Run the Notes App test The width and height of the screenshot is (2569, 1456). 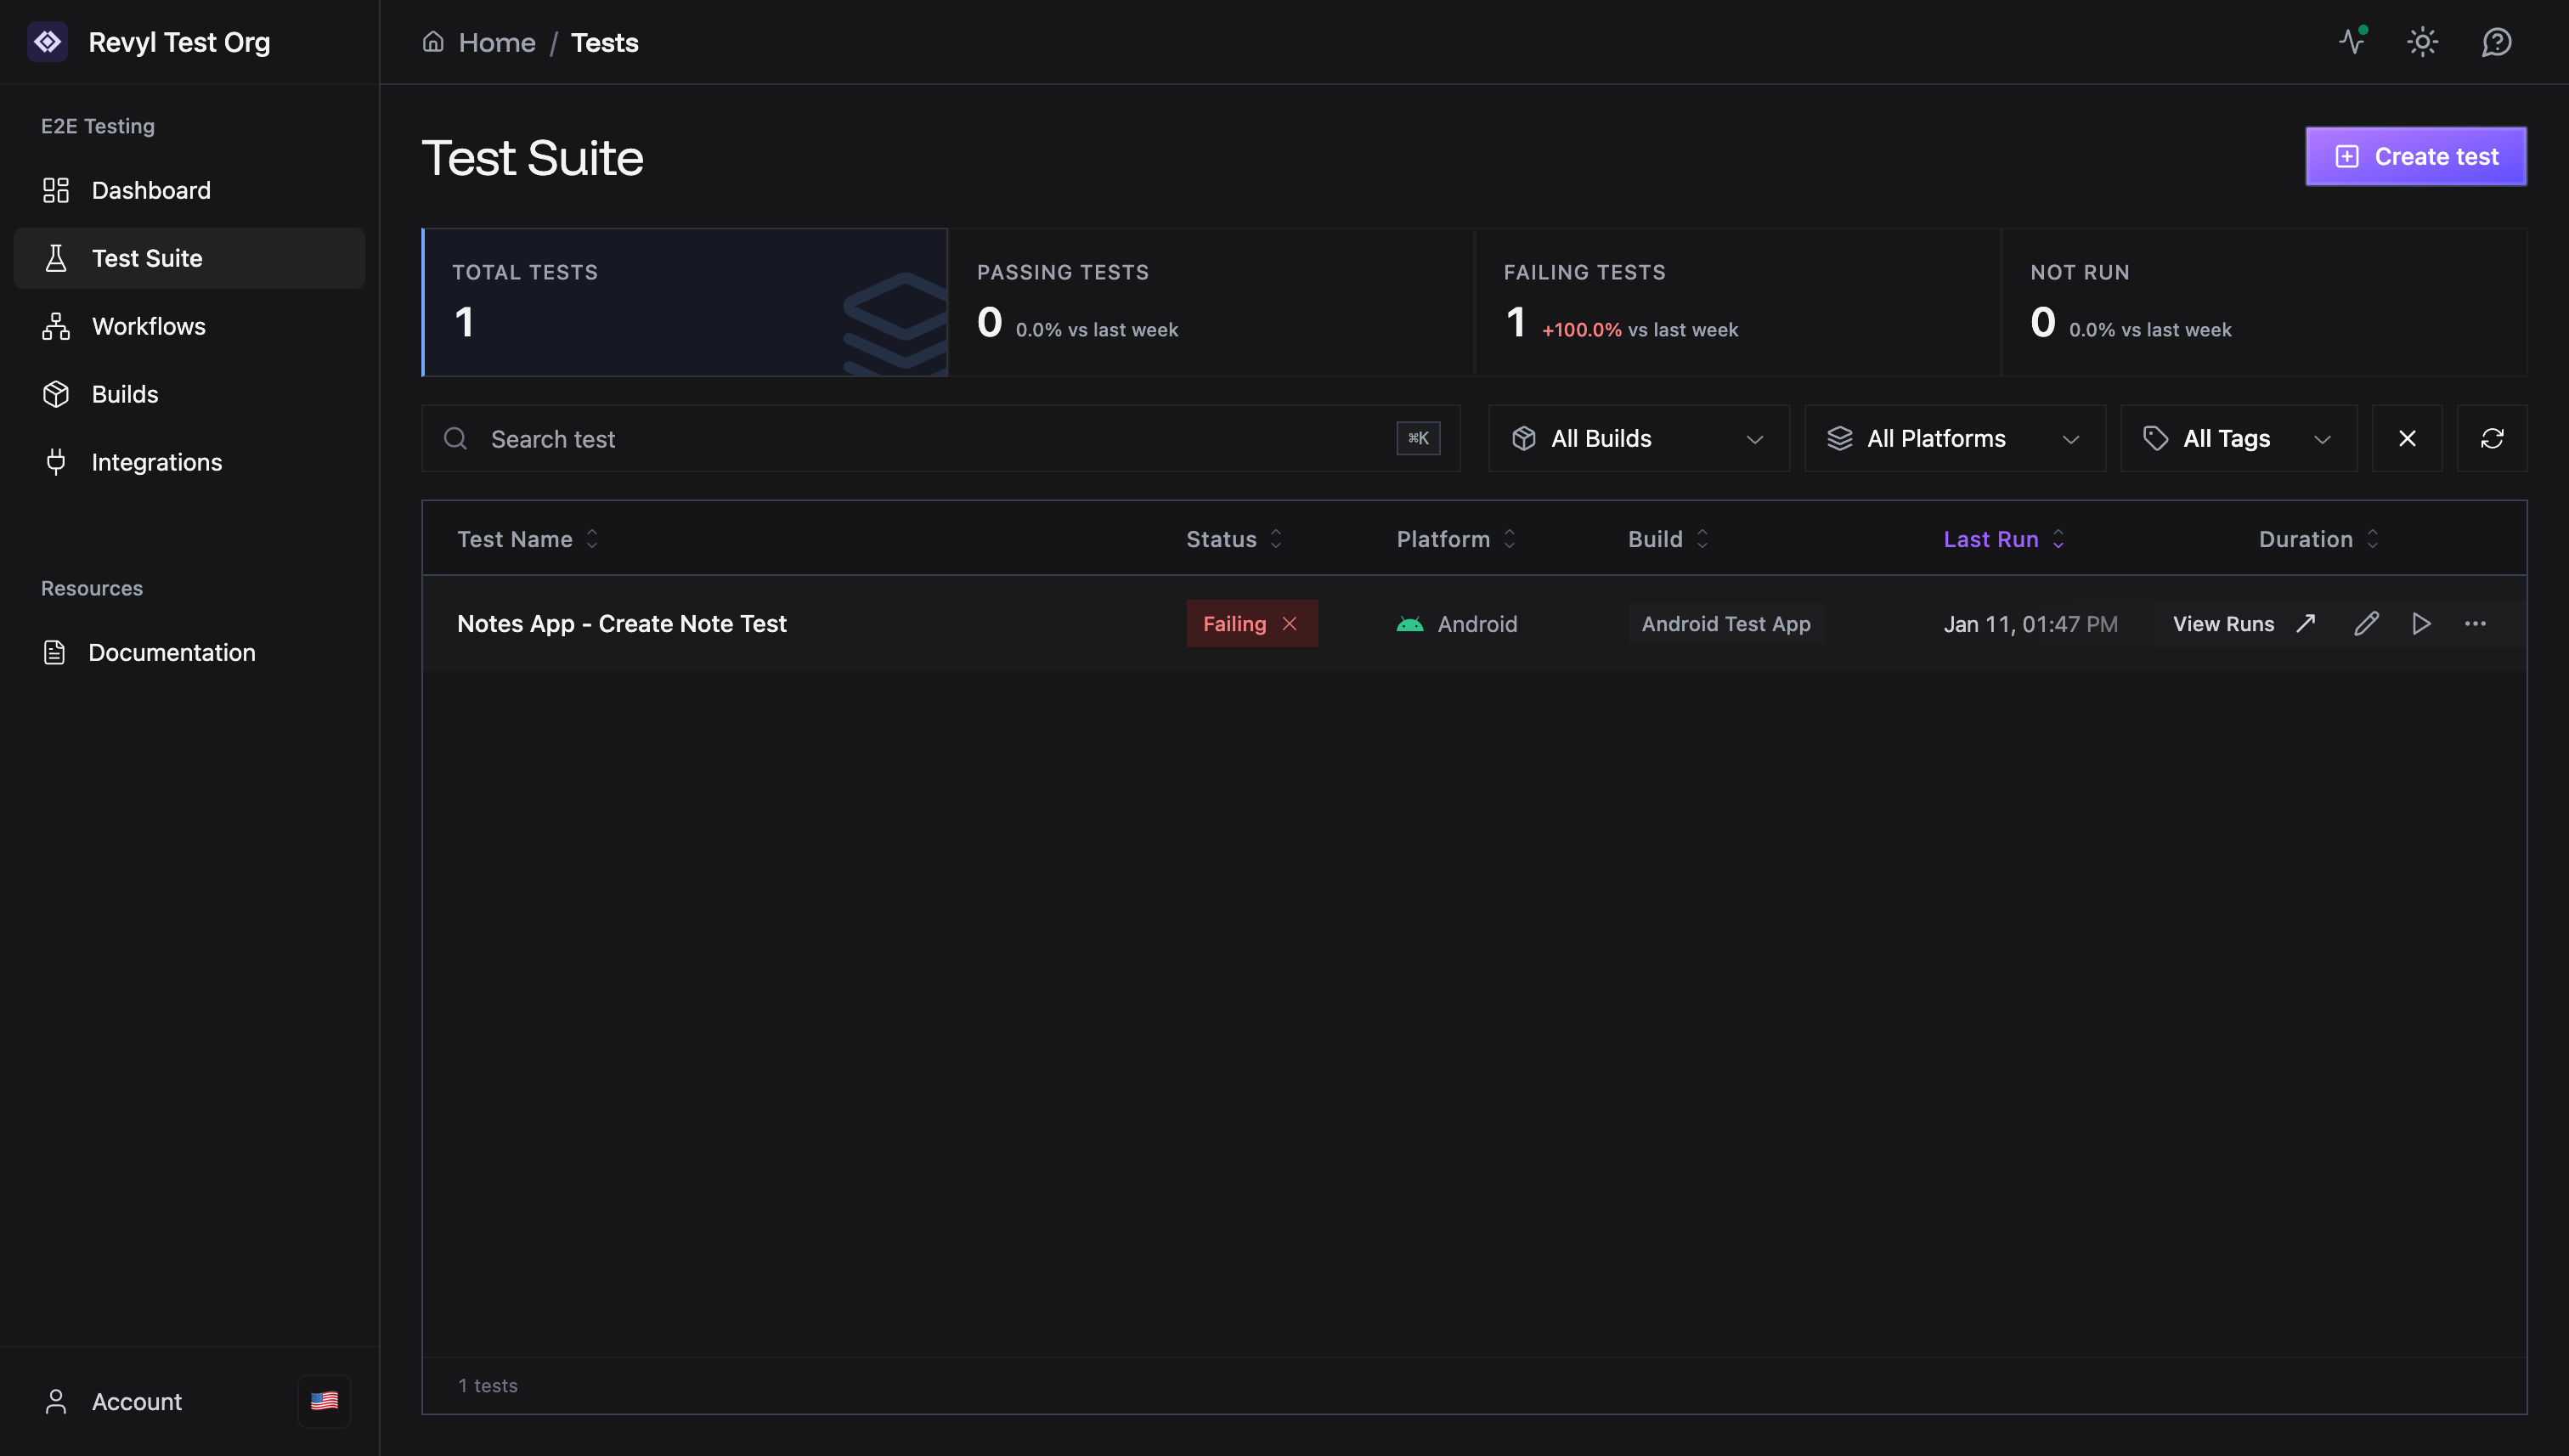[x=2421, y=624]
